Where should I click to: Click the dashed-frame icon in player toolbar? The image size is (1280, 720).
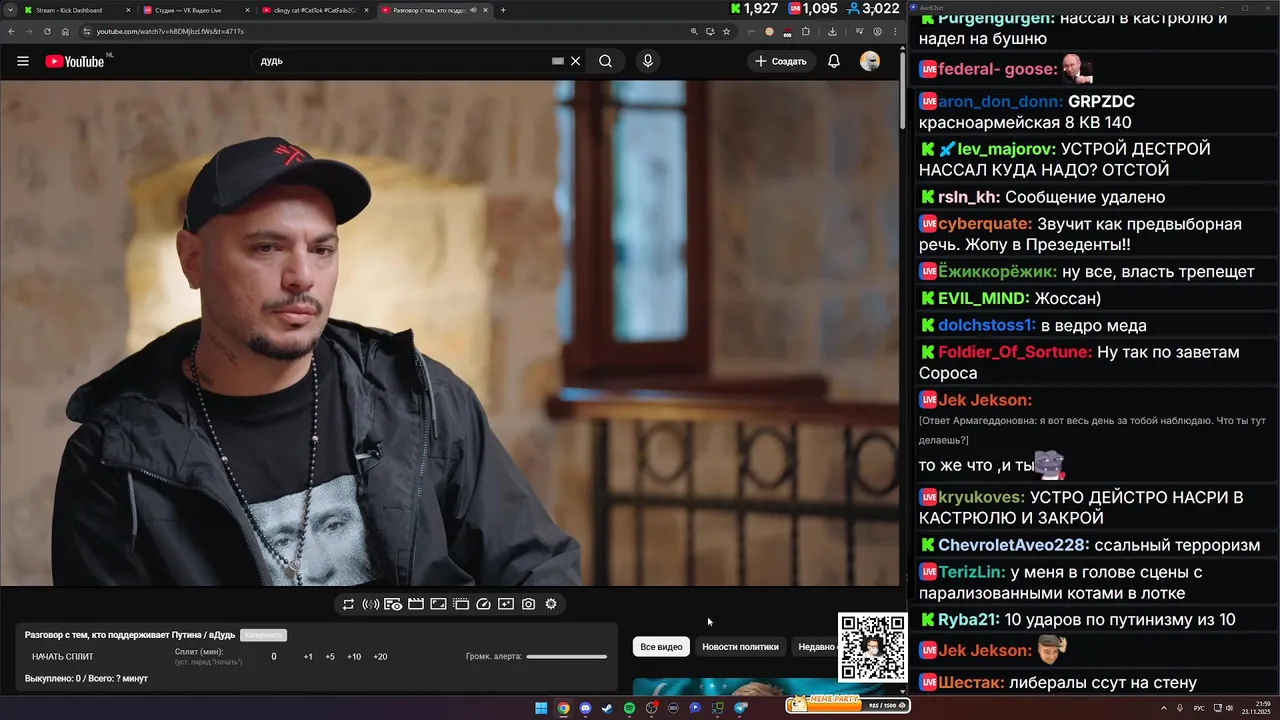(x=461, y=604)
